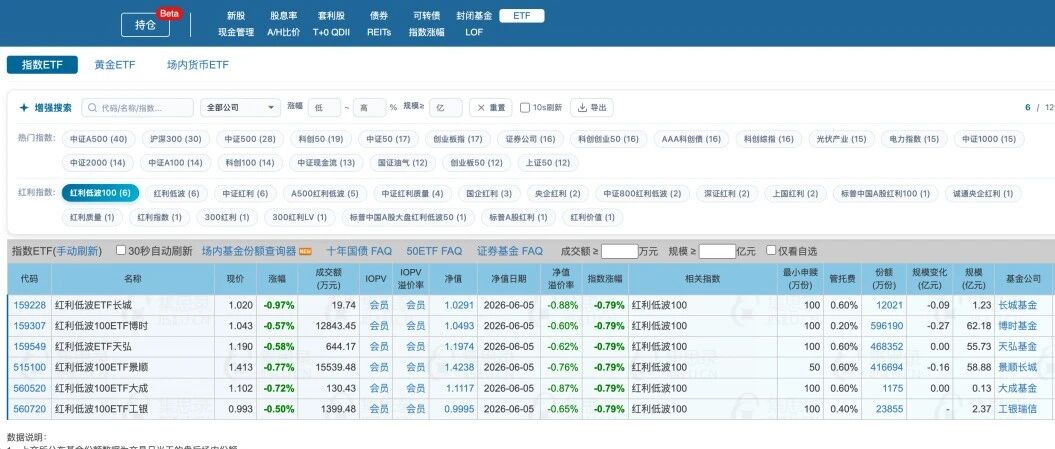
Task: Open fund code 515100
Action: (30, 368)
